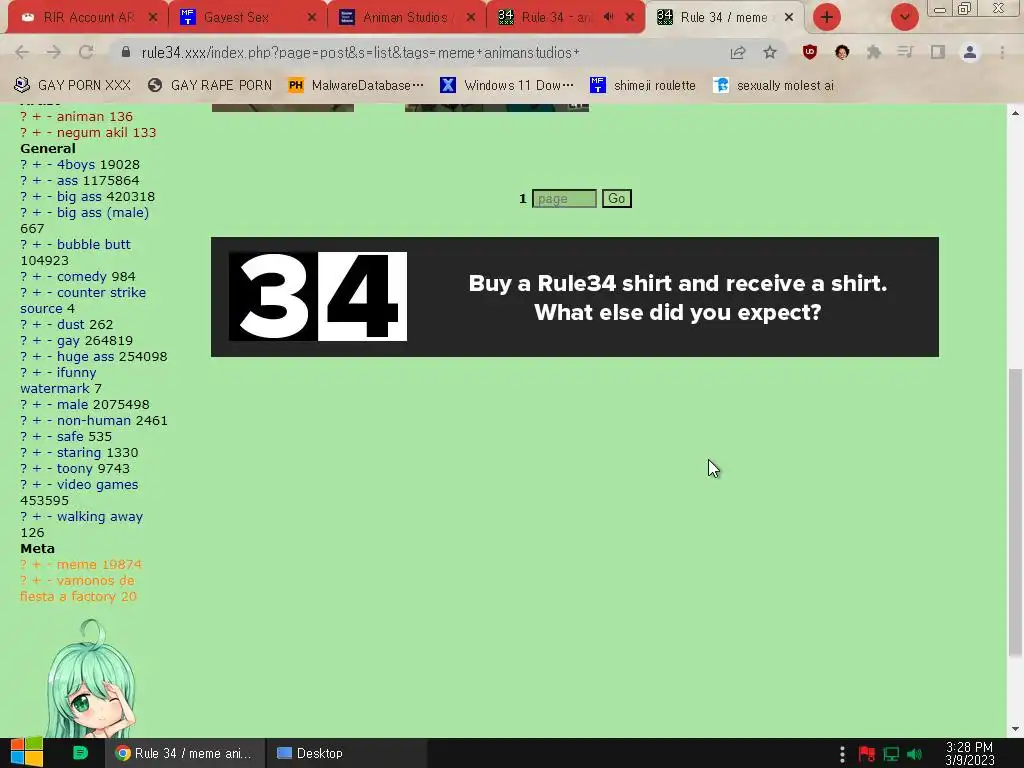The image size is (1024, 768).
Task: Open the Chrome profile avatar
Action: coord(970,52)
